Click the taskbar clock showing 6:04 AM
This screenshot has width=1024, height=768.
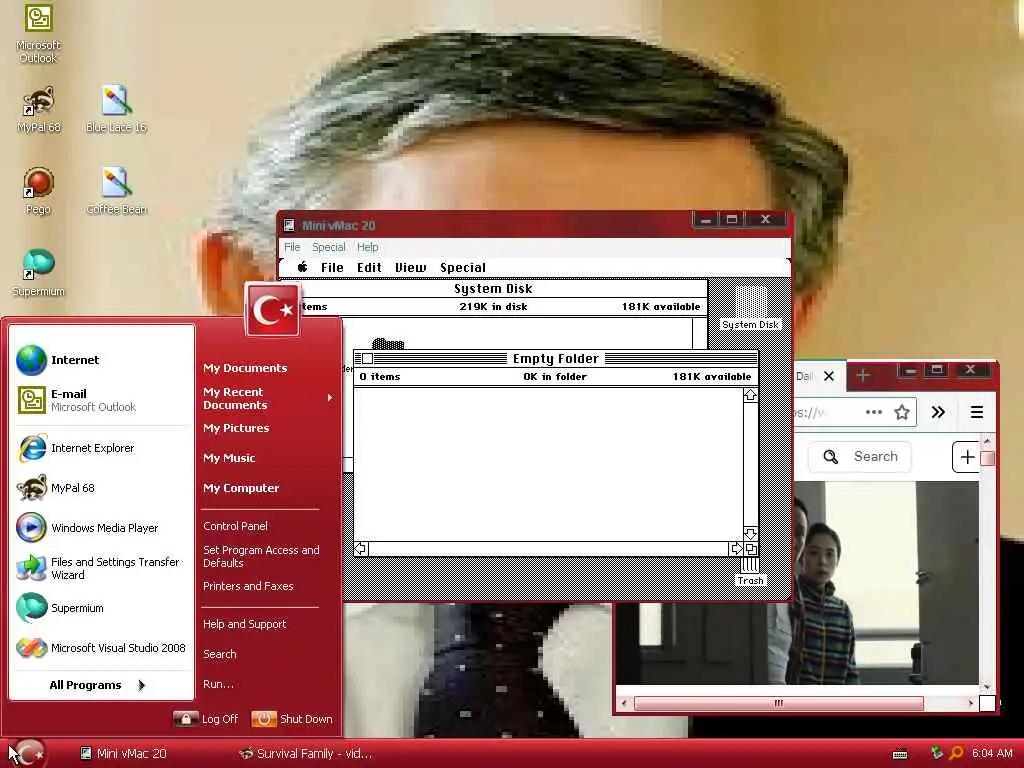(x=992, y=754)
